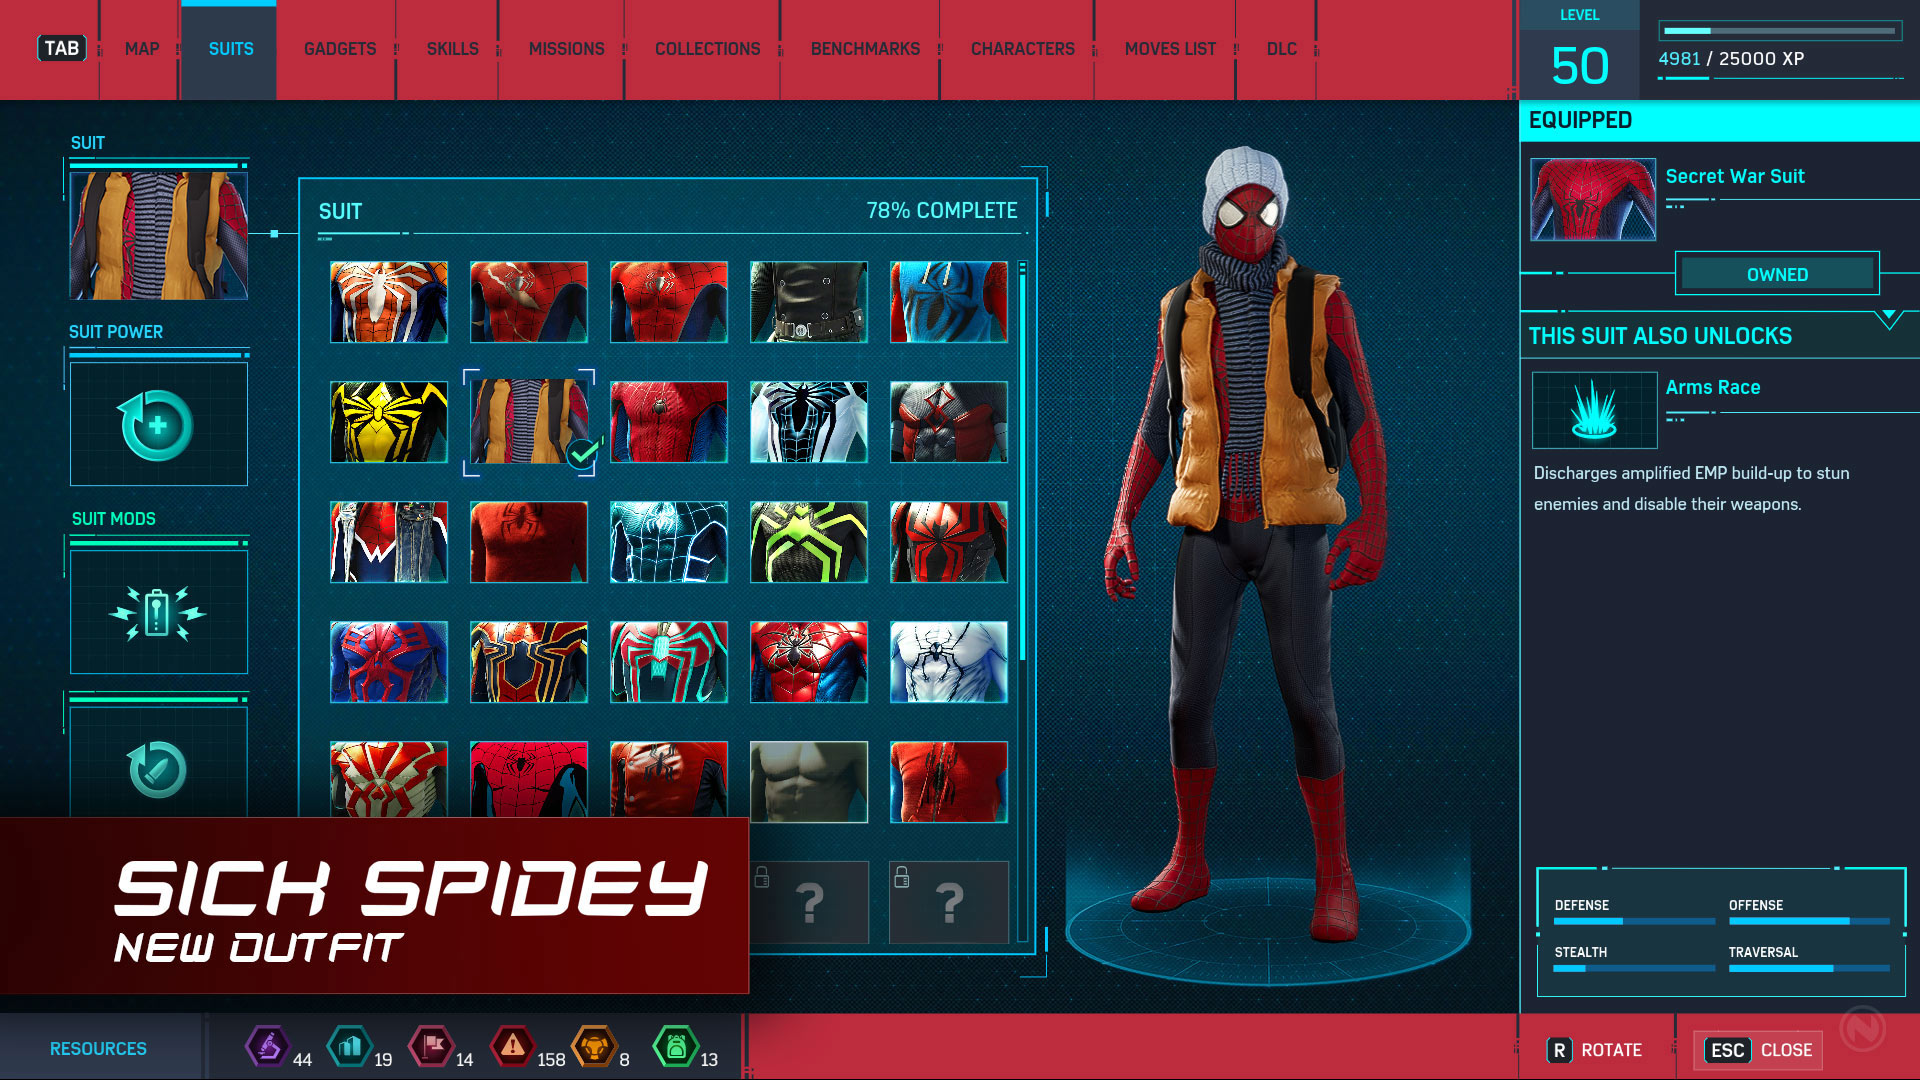Open the MAP tab
Image resolution: width=1920 pixels, height=1080 pixels.
pyautogui.click(x=142, y=49)
